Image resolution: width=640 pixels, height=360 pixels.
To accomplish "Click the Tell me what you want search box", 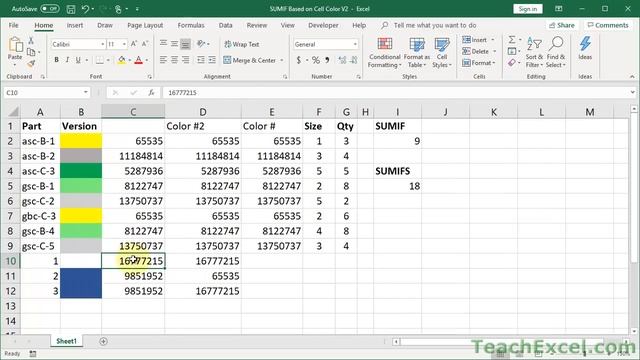I will (435, 25).
